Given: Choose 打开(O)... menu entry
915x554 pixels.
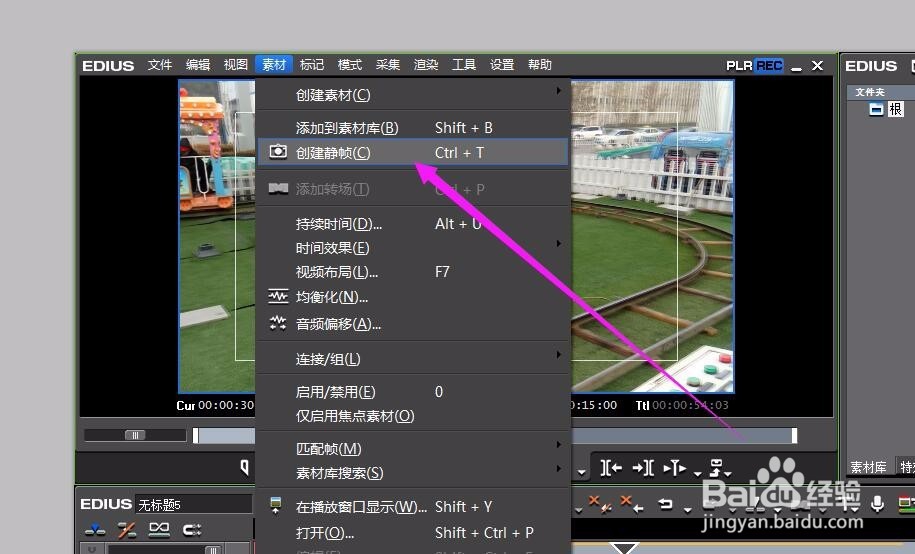Looking at the screenshot, I should 413,532.
